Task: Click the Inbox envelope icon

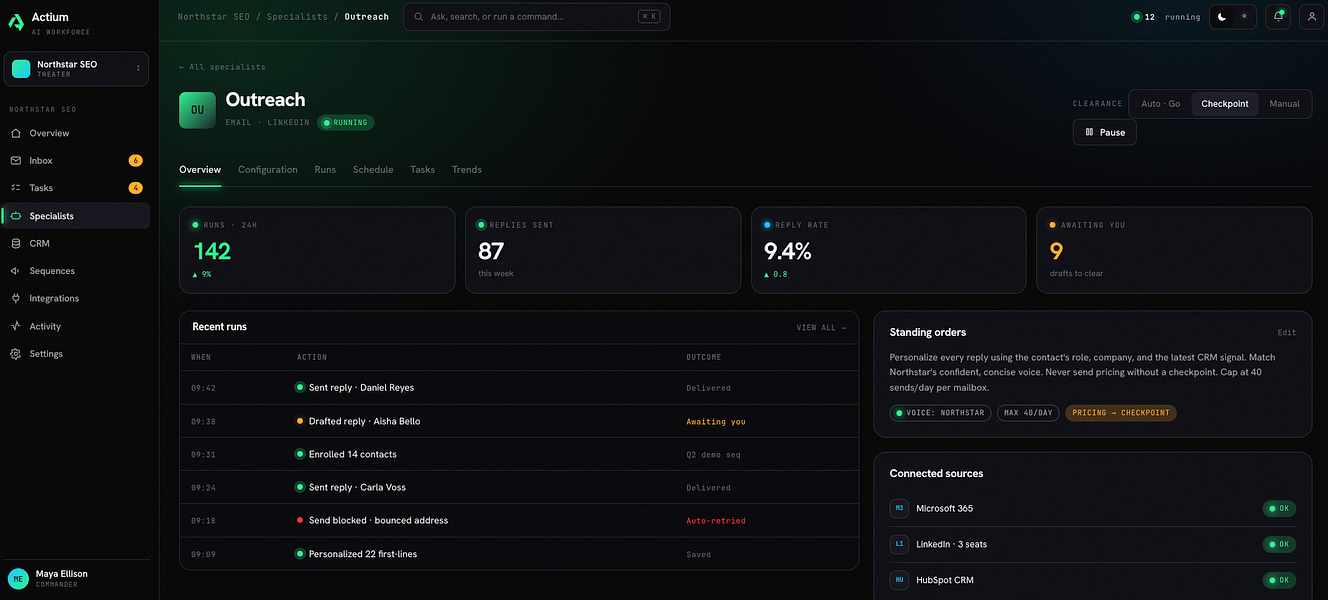Action: (16, 160)
